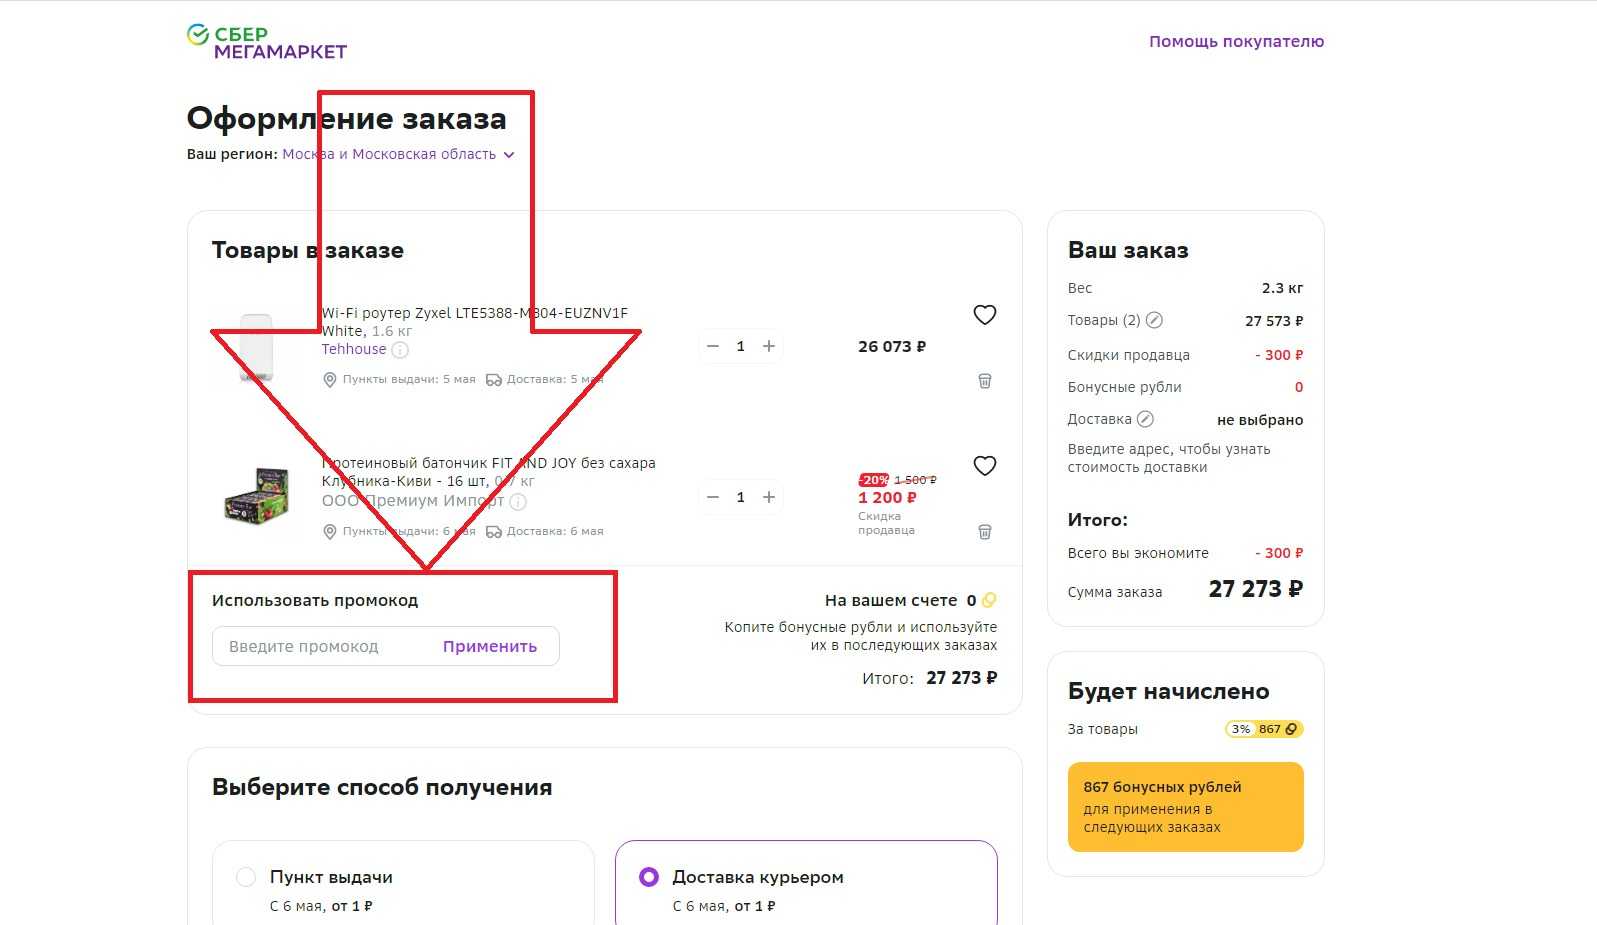
Task: Click the 3% 867 bonus badge
Action: (1264, 729)
